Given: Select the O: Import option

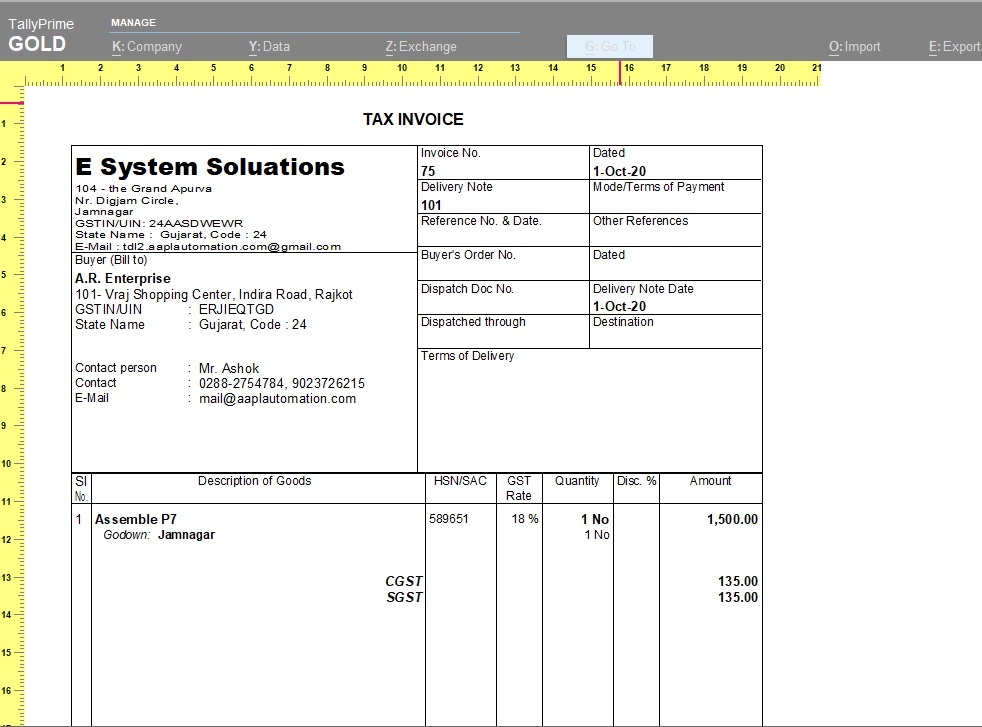Looking at the screenshot, I should coord(855,46).
